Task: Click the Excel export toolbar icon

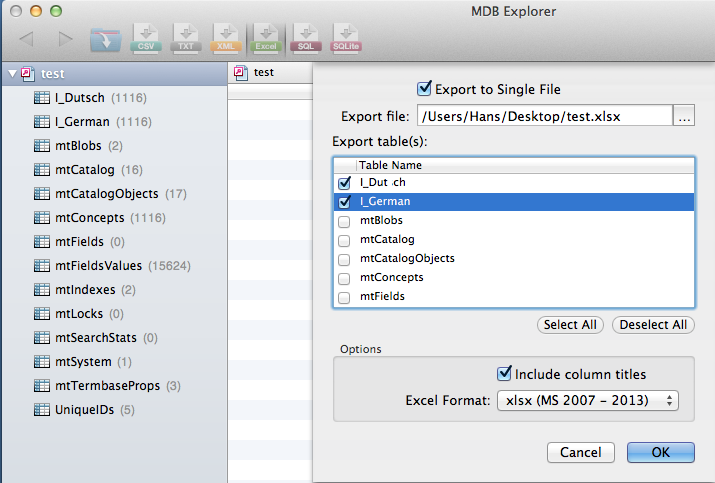Action: point(267,39)
